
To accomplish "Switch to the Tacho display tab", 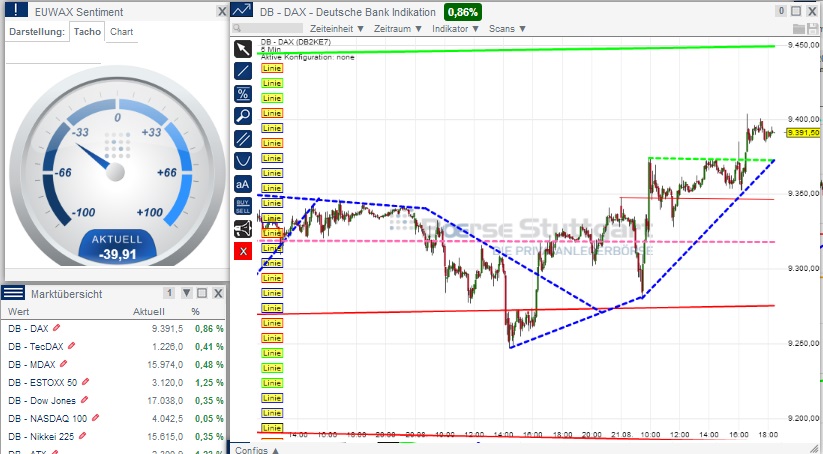I will click(87, 31).
